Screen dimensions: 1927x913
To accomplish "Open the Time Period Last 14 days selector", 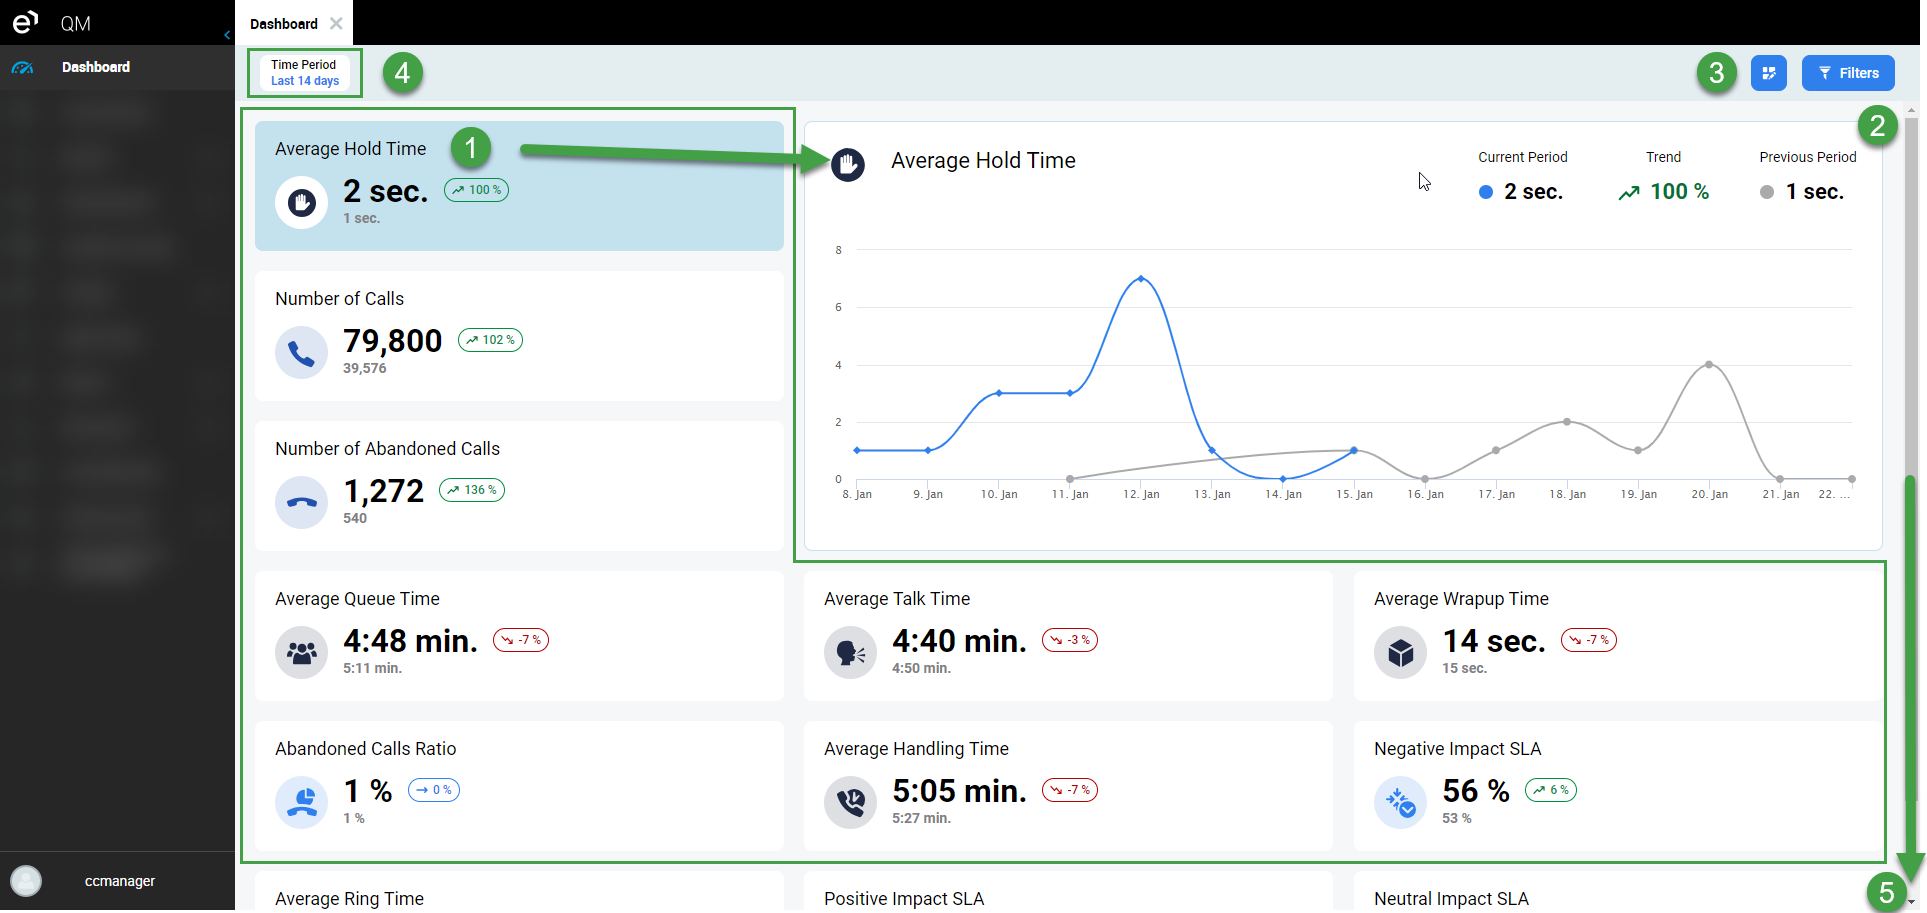I will 304,72.
